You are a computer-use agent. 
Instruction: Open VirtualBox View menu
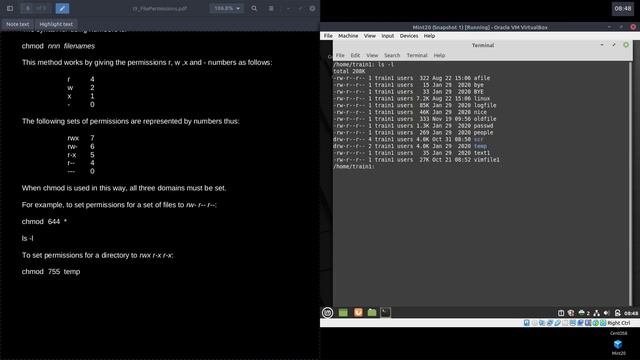pyautogui.click(x=369, y=36)
